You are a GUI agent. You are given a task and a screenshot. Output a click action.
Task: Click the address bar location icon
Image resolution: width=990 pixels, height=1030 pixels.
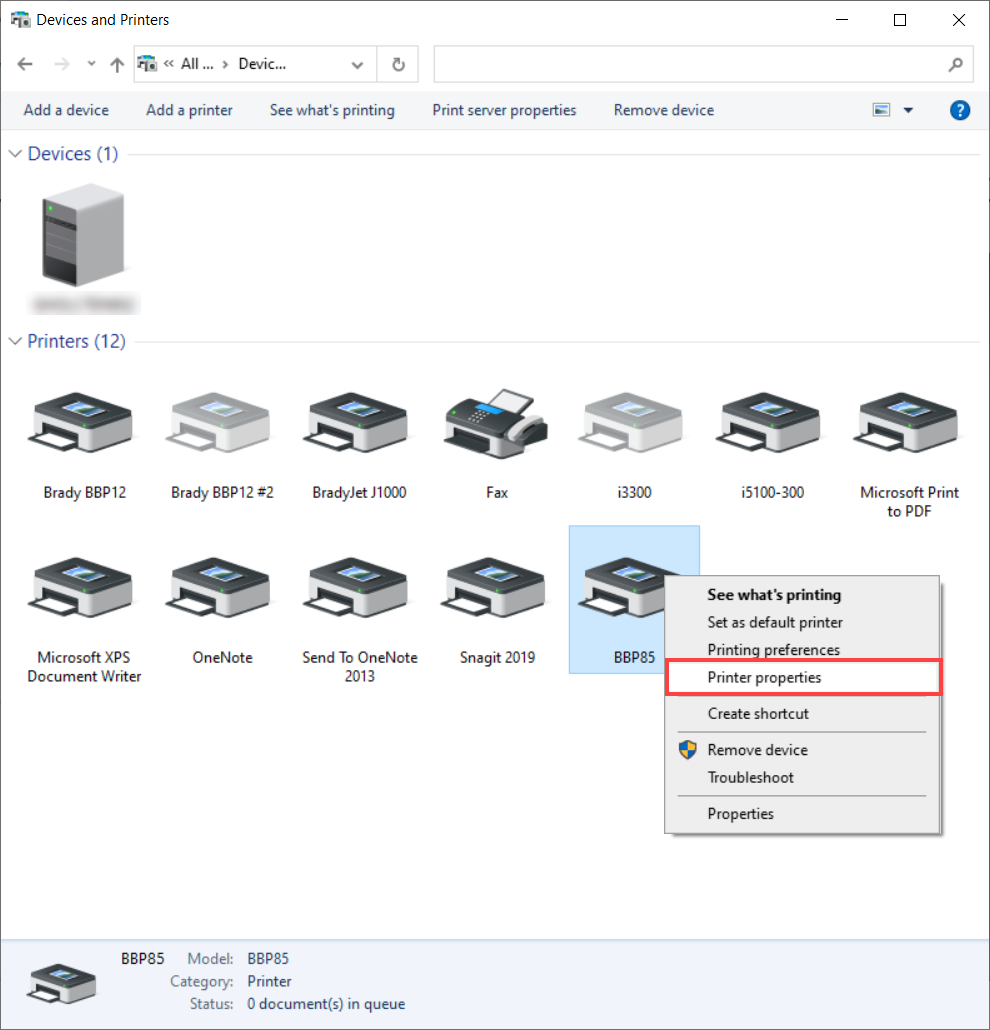coord(147,64)
